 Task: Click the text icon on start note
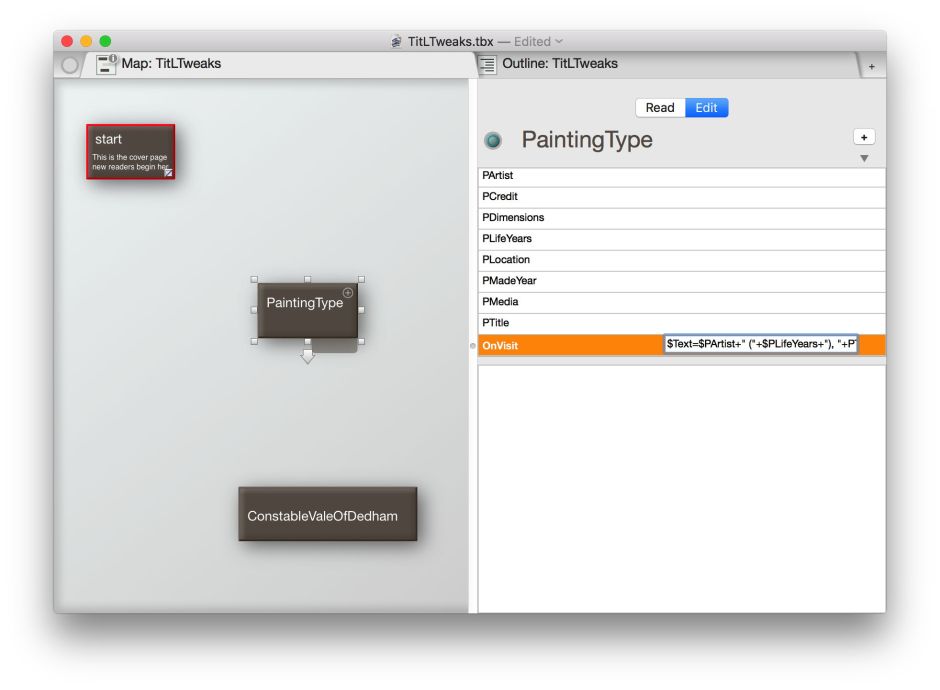coord(168,172)
